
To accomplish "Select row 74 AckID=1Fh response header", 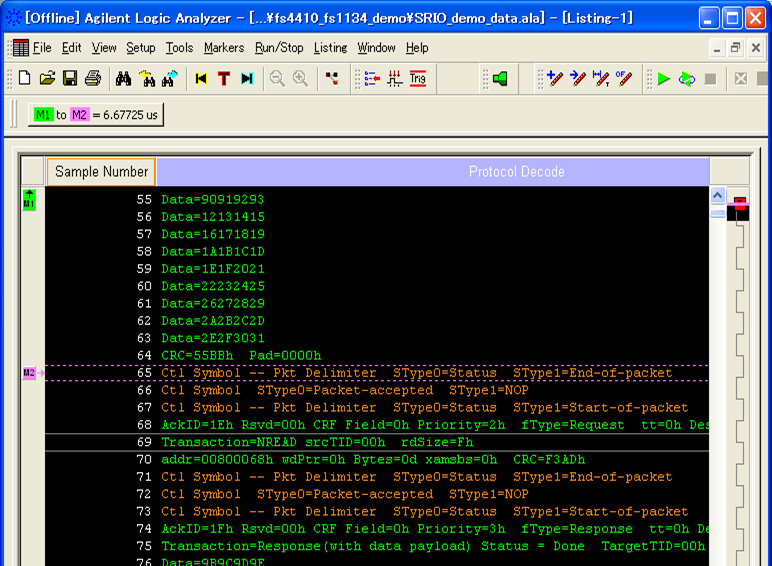I will 377,529.
